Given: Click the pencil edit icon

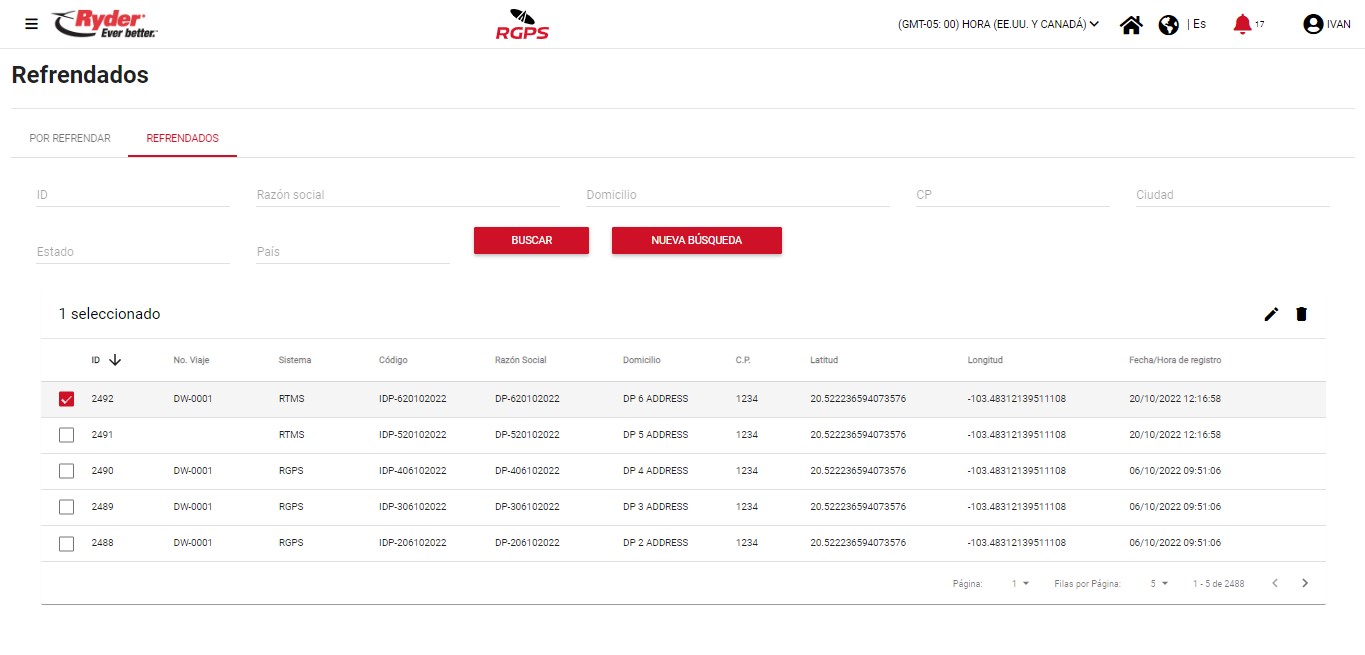Looking at the screenshot, I should pyautogui.click(x=1271, y=314).
